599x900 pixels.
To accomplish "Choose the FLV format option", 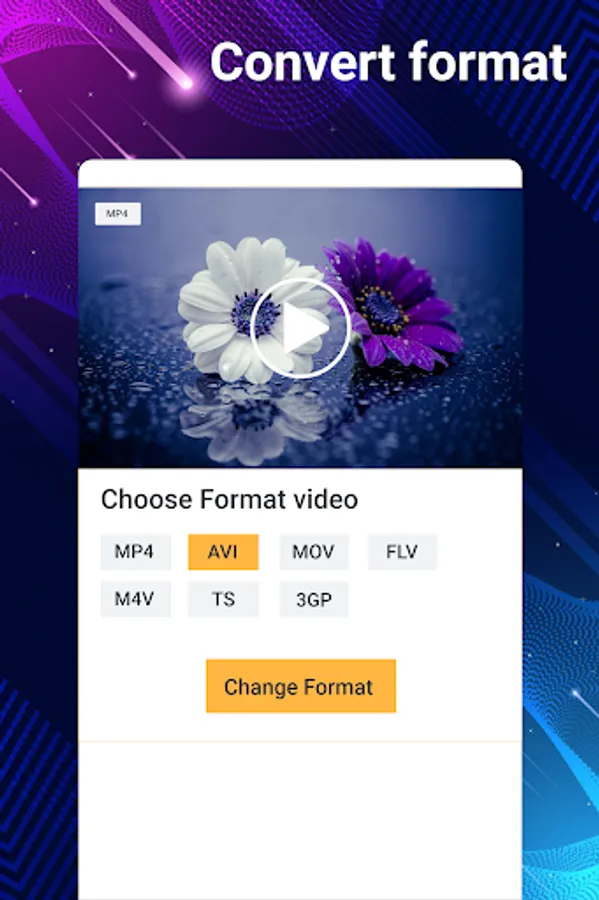I will click(402, 552).
